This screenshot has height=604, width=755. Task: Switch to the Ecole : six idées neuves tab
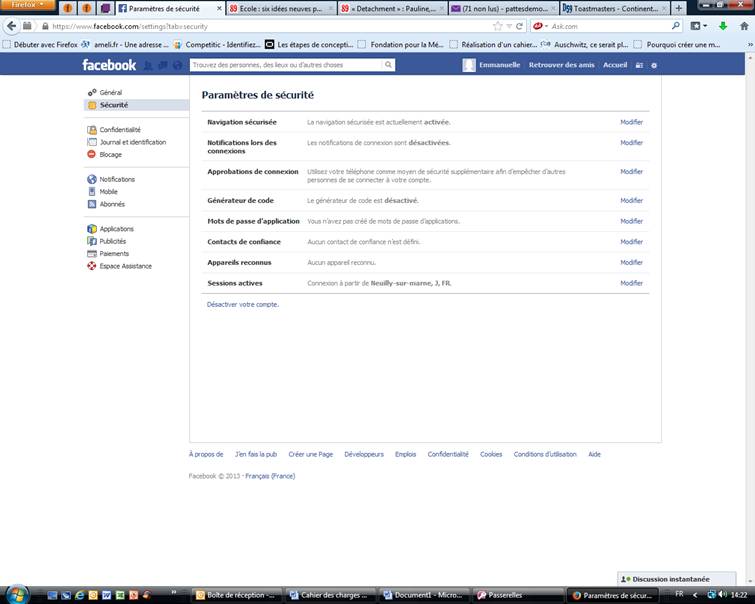282,8
